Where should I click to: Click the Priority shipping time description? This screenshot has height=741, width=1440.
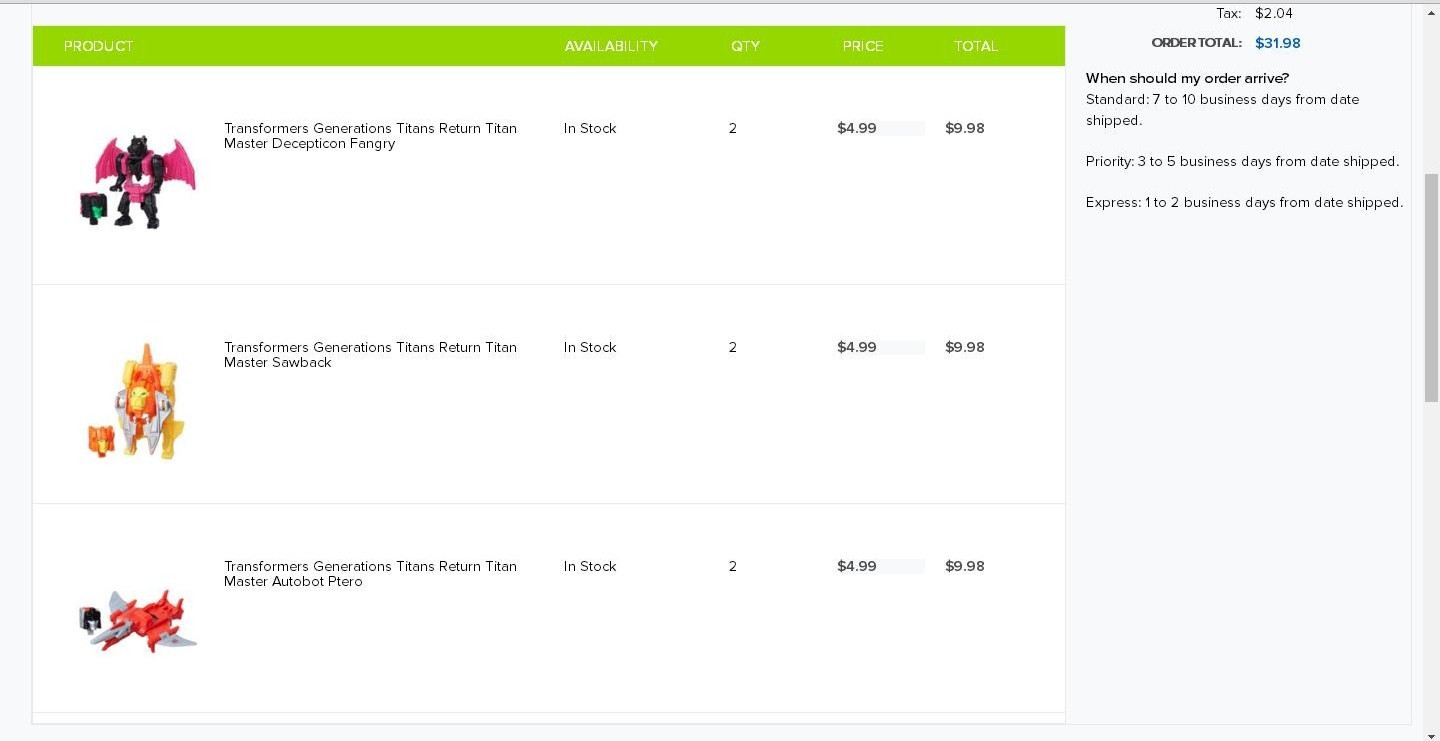point(1243,161)
